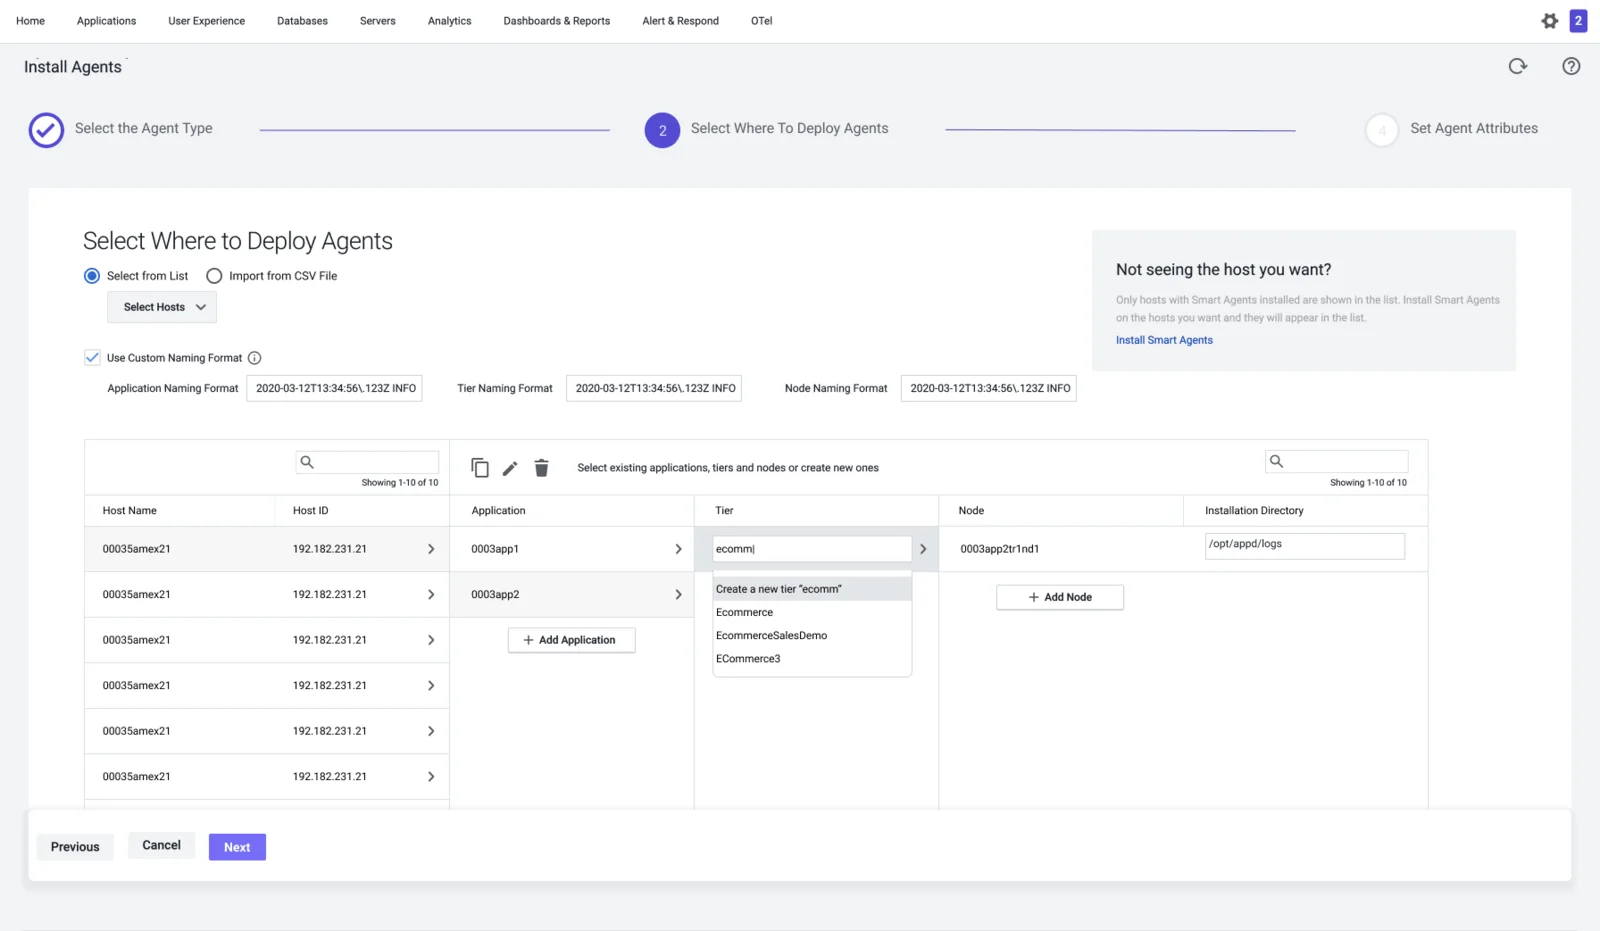Click the Previous button
Viewport: 1600px width, 931px height.
pyautogui.click(x=75, y=847)
